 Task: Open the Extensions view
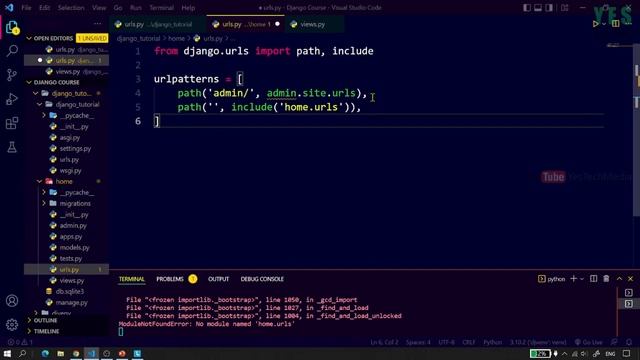point(12,123)
